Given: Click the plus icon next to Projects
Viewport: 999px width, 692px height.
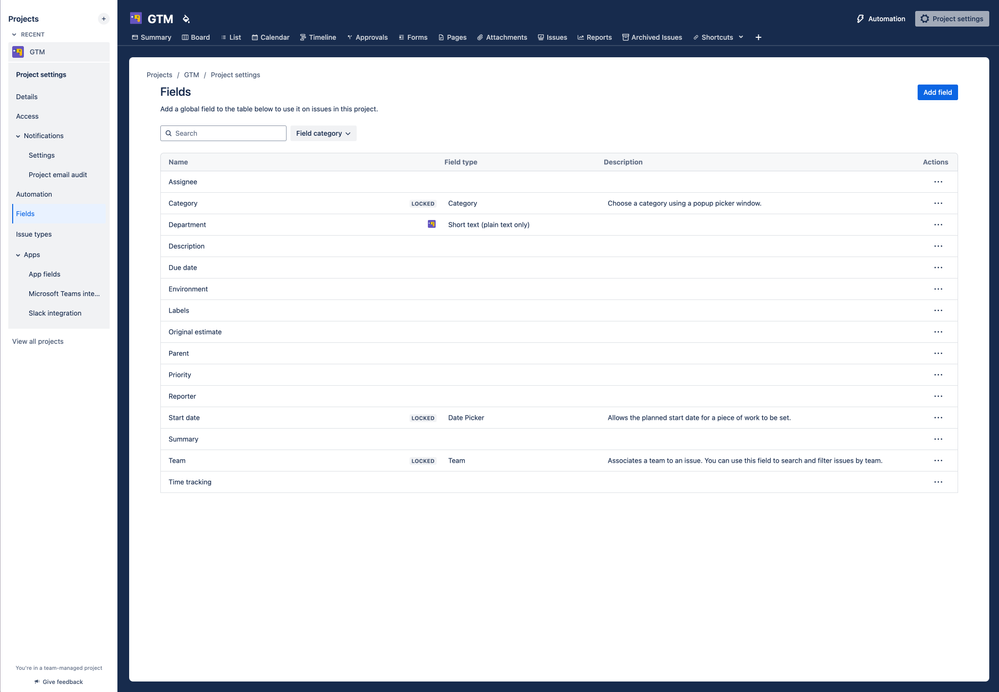Looking at the screenshot, I should (x=103, y=19).
